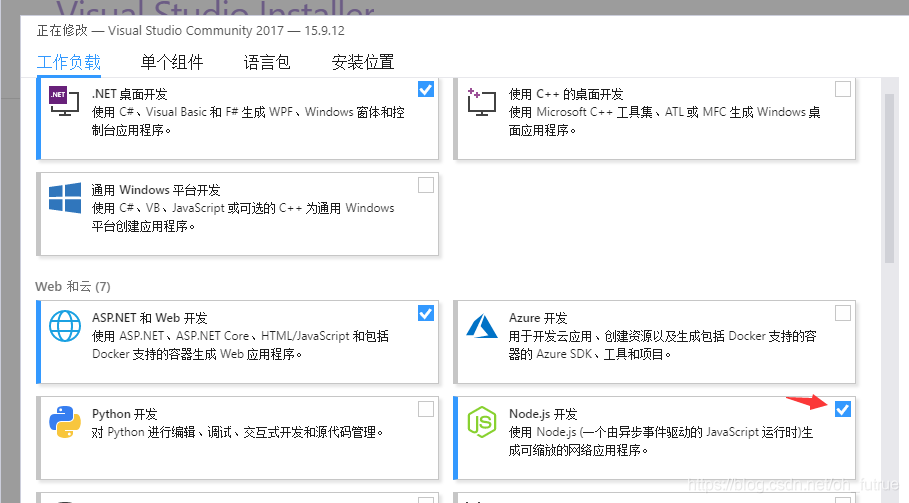Select the Azure 开发 title text
The image size is (909, 503).
point(538,318)
